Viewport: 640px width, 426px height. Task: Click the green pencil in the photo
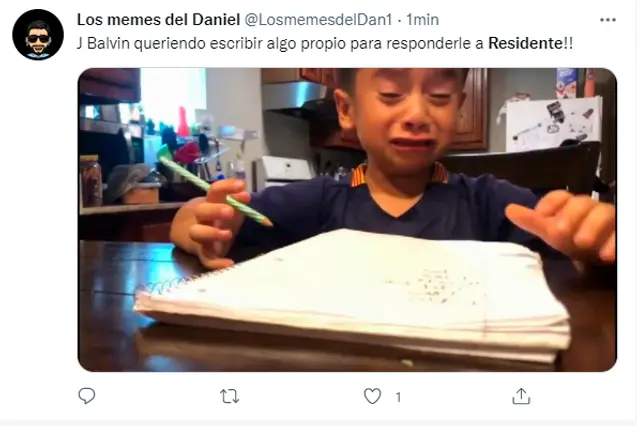tap(215, 191)
